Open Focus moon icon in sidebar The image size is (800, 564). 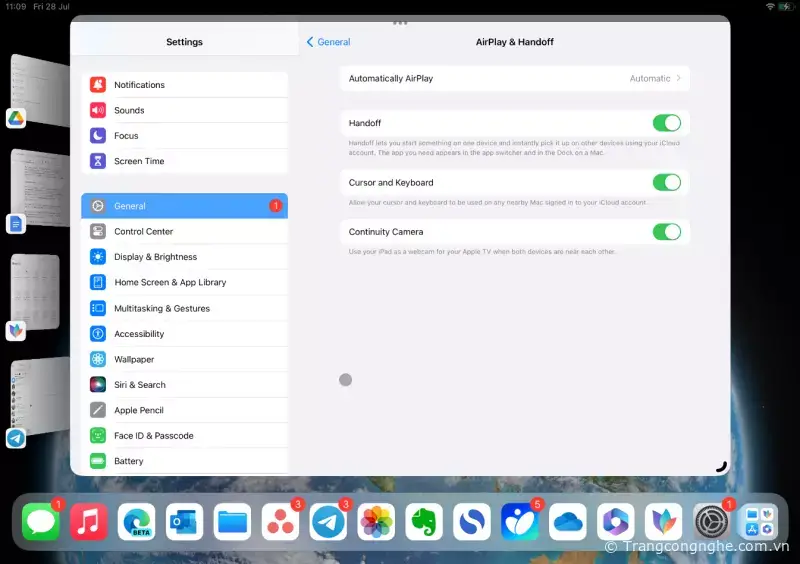pos(98,136)
